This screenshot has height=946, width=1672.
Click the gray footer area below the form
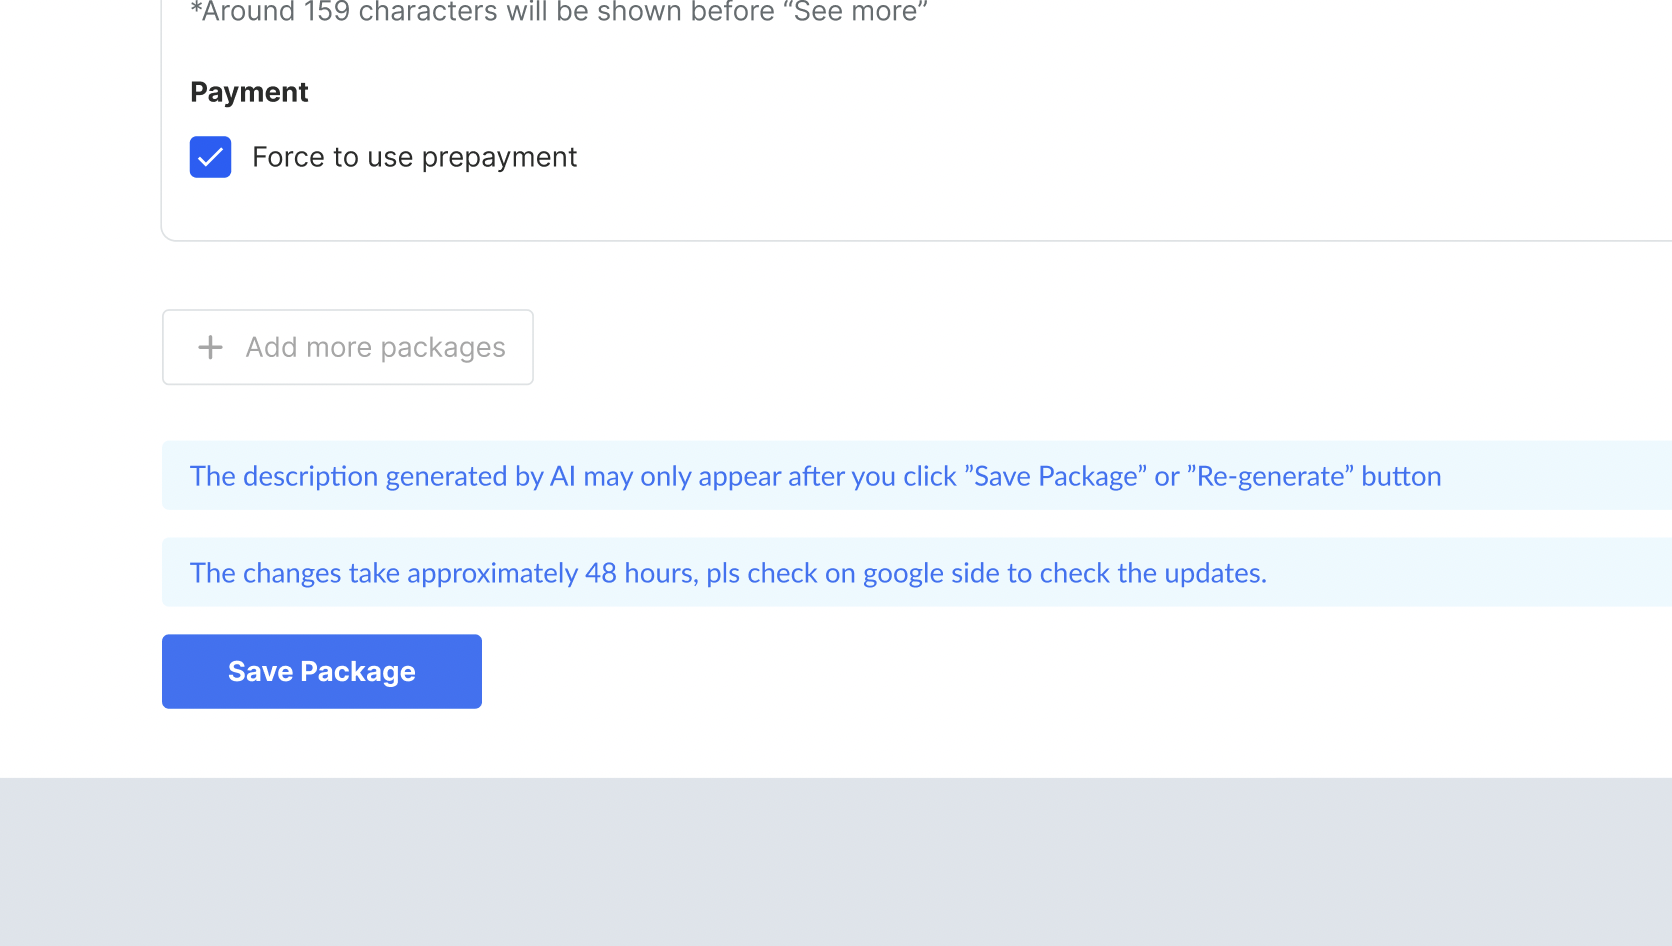(836, 862)
